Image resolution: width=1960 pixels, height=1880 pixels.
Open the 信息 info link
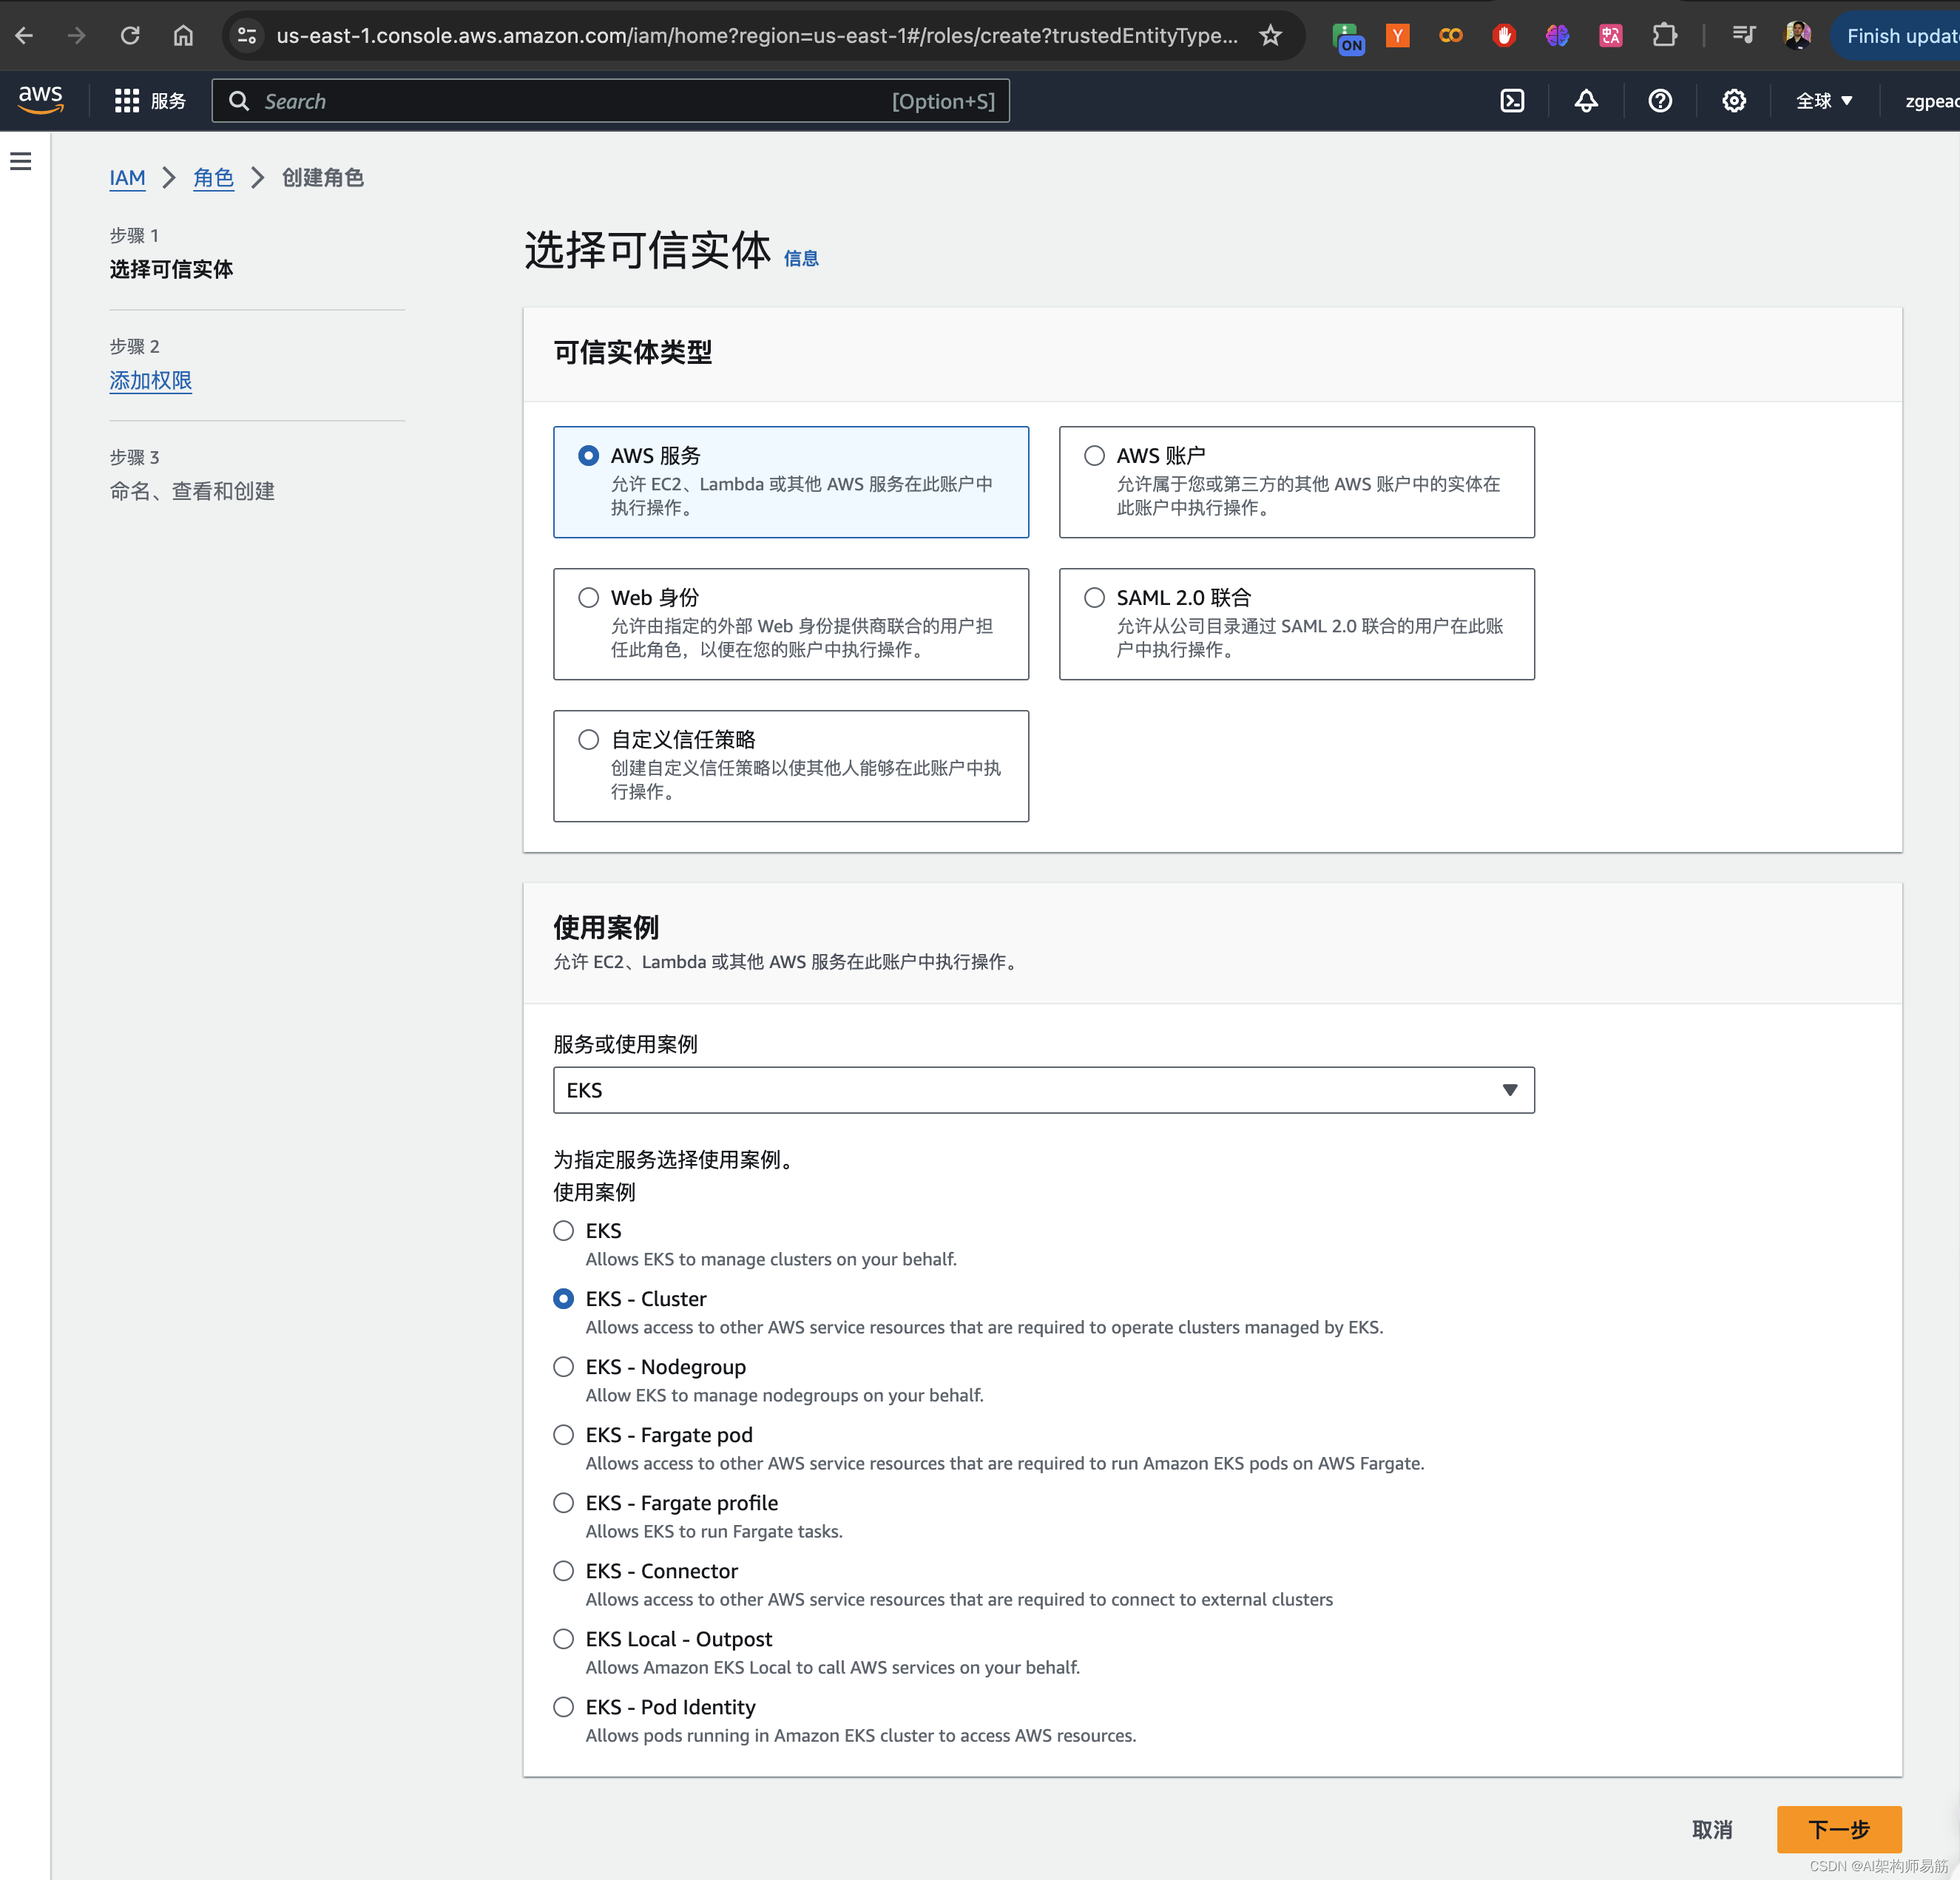[x=801, y=258]
